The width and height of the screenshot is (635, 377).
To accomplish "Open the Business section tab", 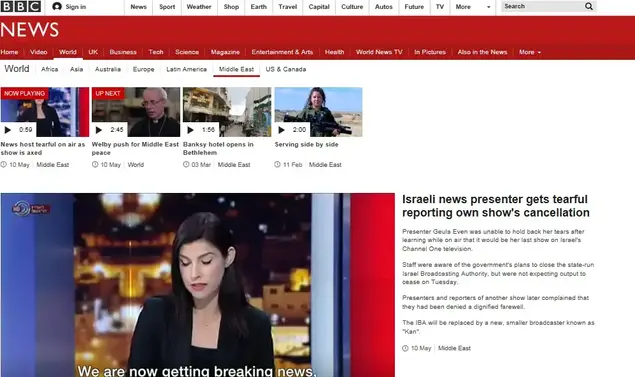I will click(x=123, y=52).
